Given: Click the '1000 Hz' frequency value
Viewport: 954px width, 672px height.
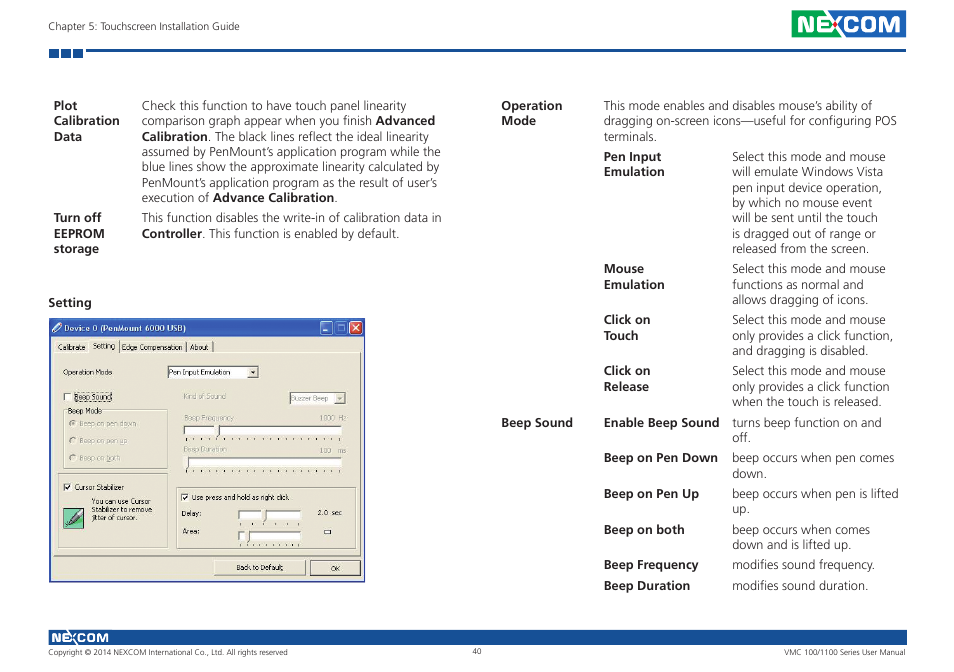Looking at the screenshot, I should [x=333, y=418].
